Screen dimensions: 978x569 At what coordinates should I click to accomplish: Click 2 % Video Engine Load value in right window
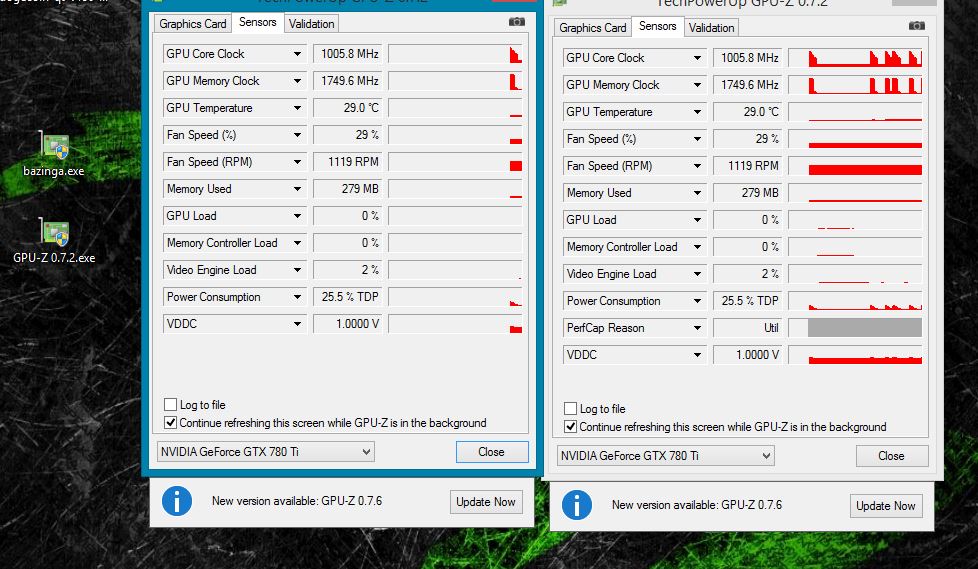[x=747, y=274]
